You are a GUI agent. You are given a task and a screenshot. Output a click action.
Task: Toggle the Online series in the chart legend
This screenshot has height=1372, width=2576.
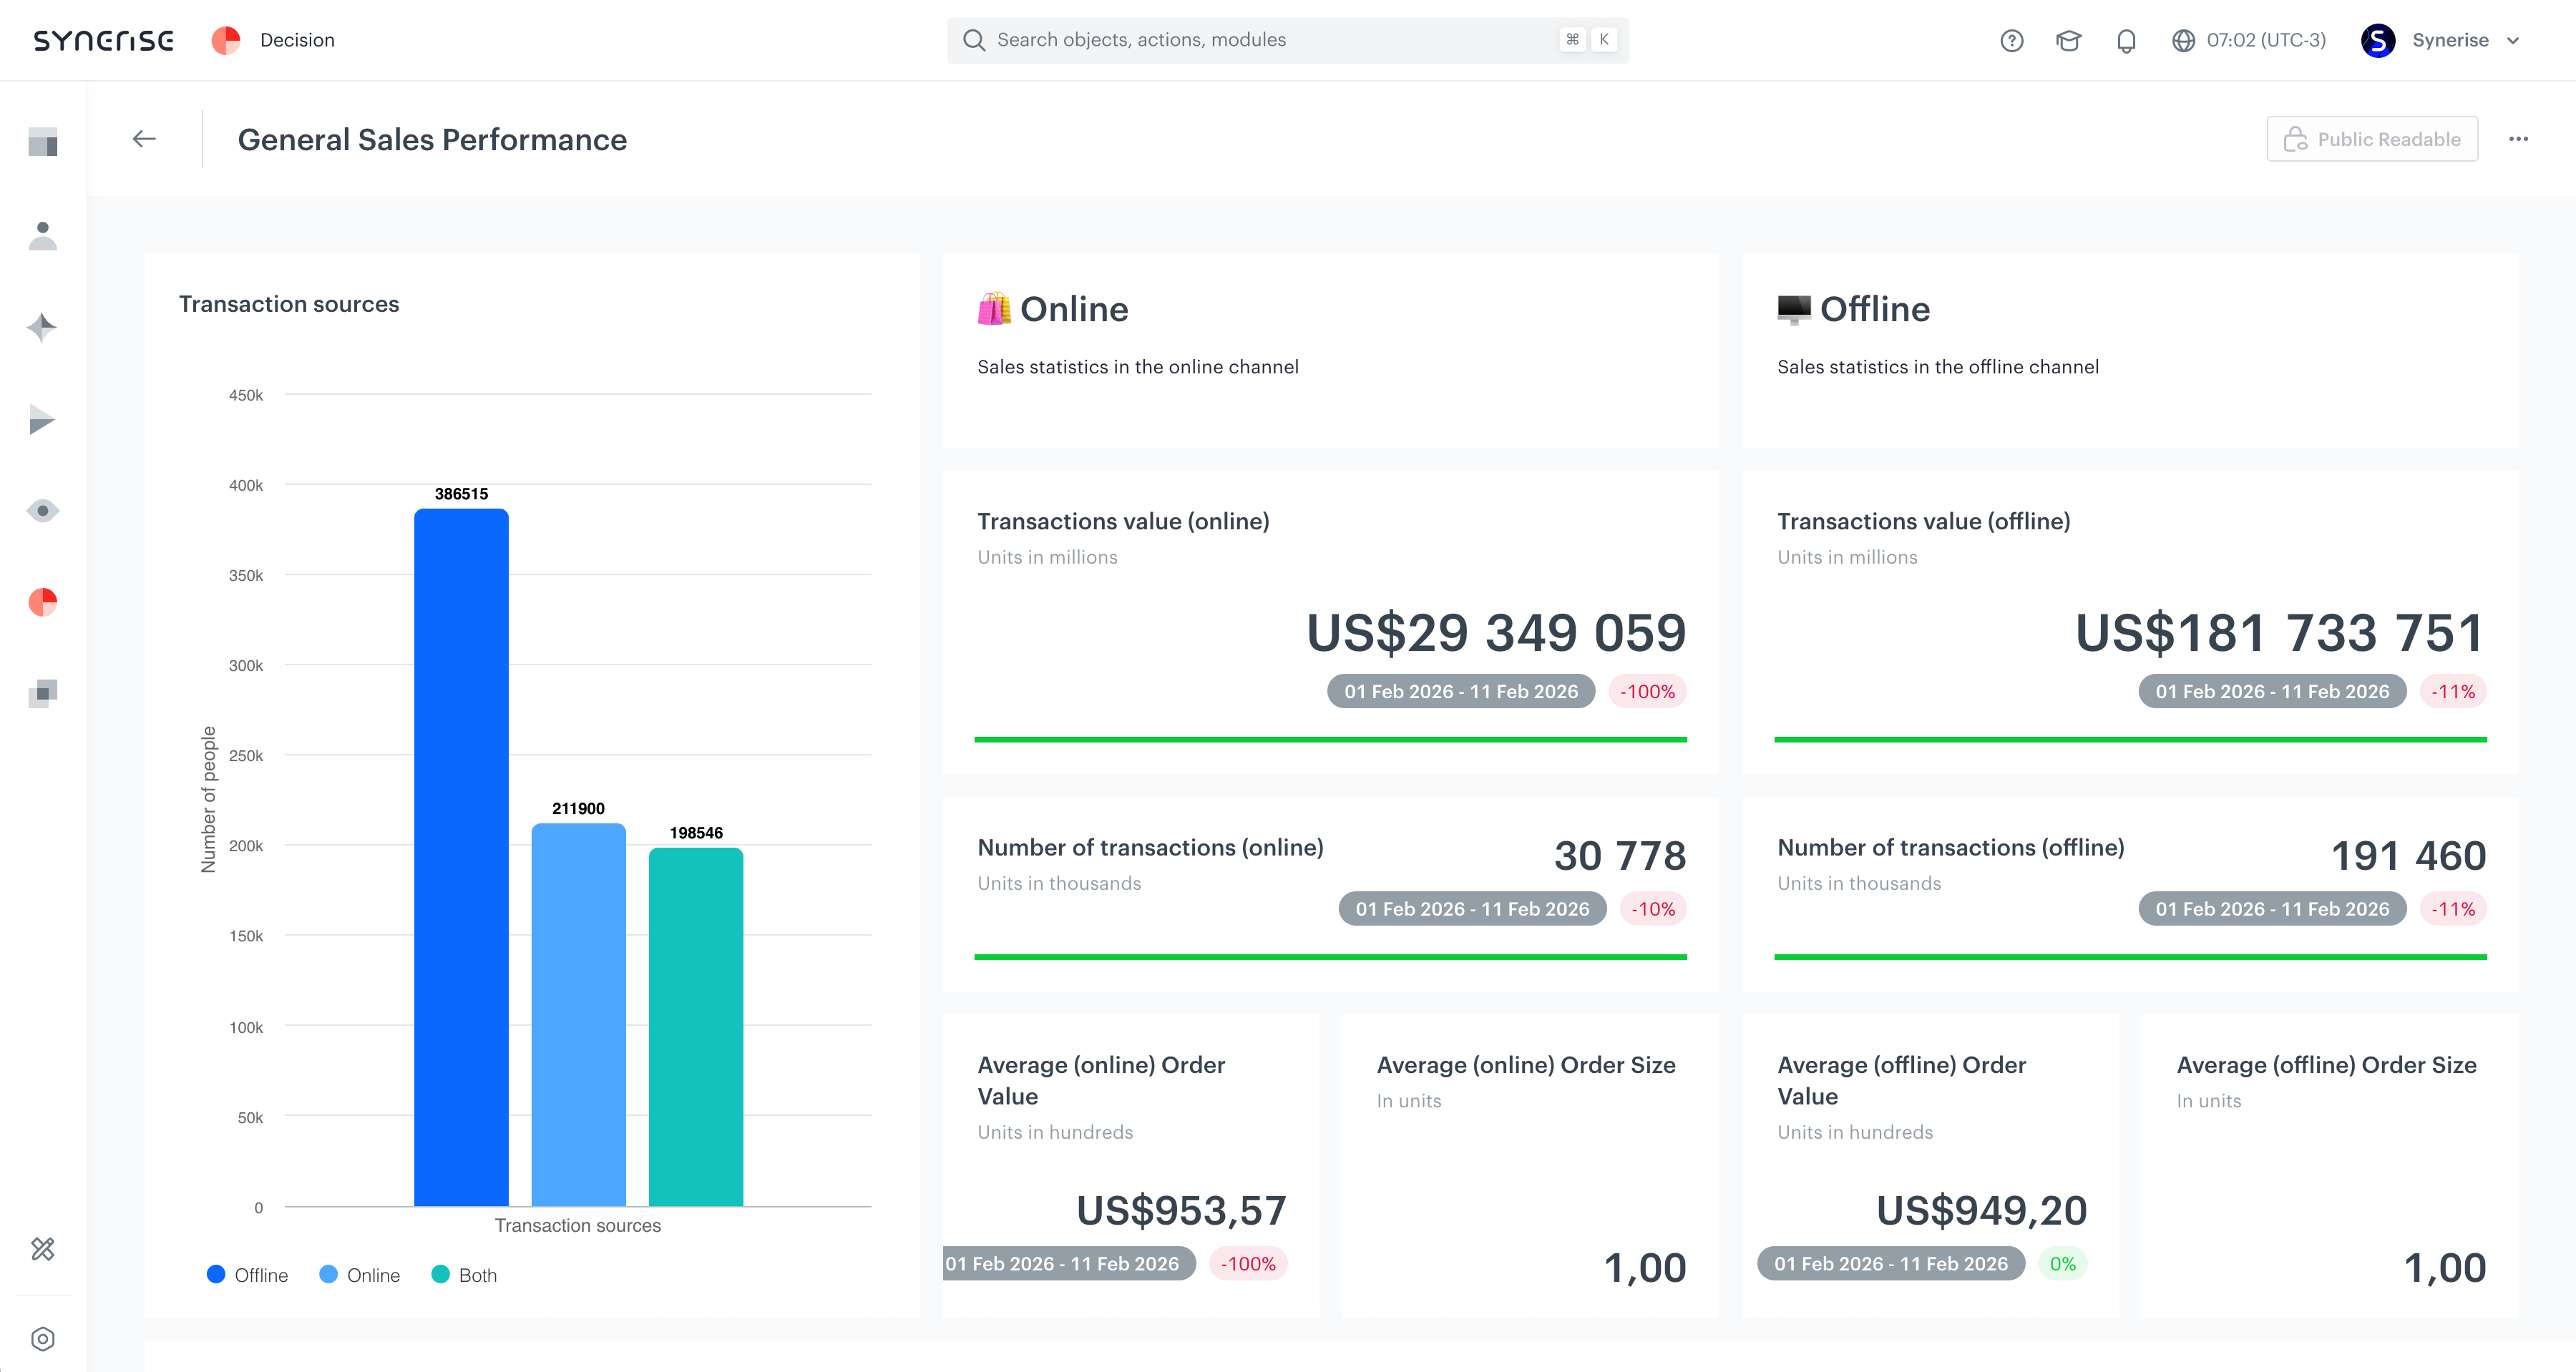[360, 1274]
